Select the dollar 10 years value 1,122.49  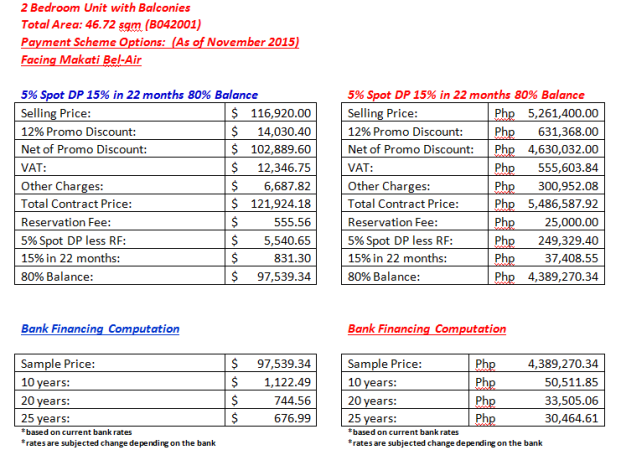[271, 382]
